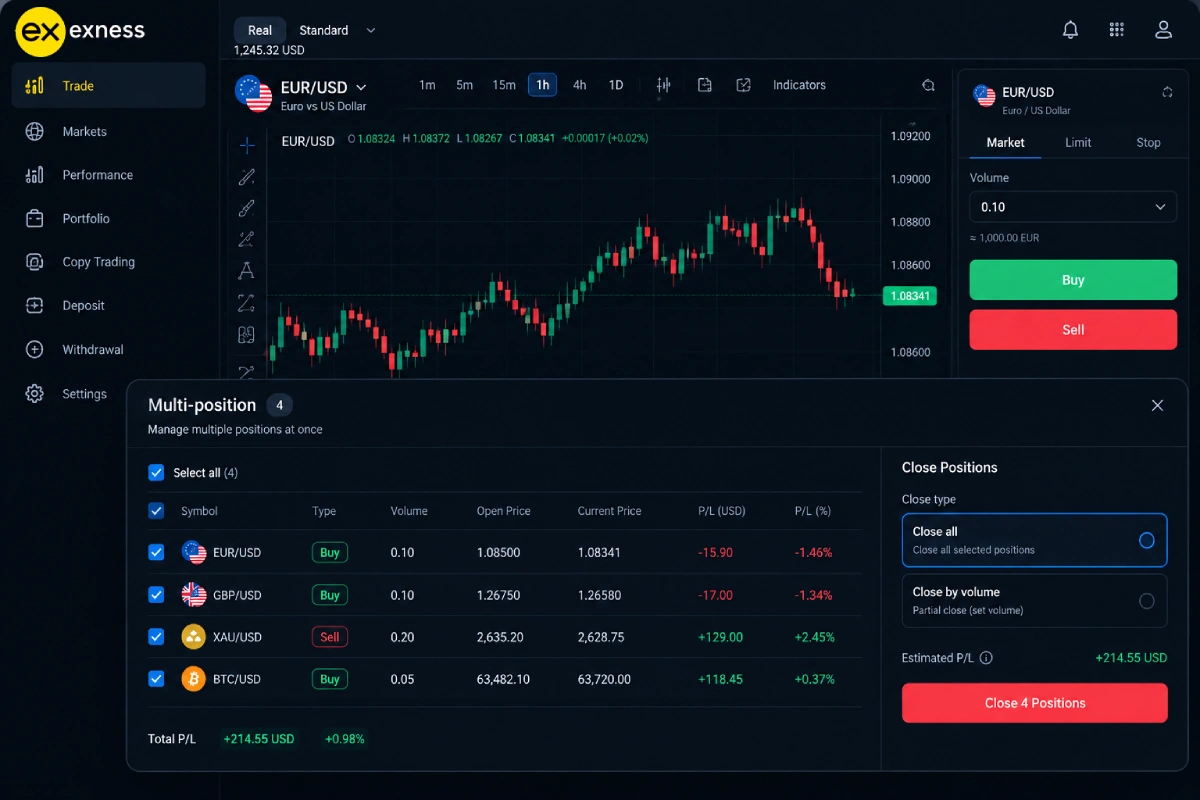Click Close 4 Positions button
The image size is (1200, 800).
click(1035, 703)
